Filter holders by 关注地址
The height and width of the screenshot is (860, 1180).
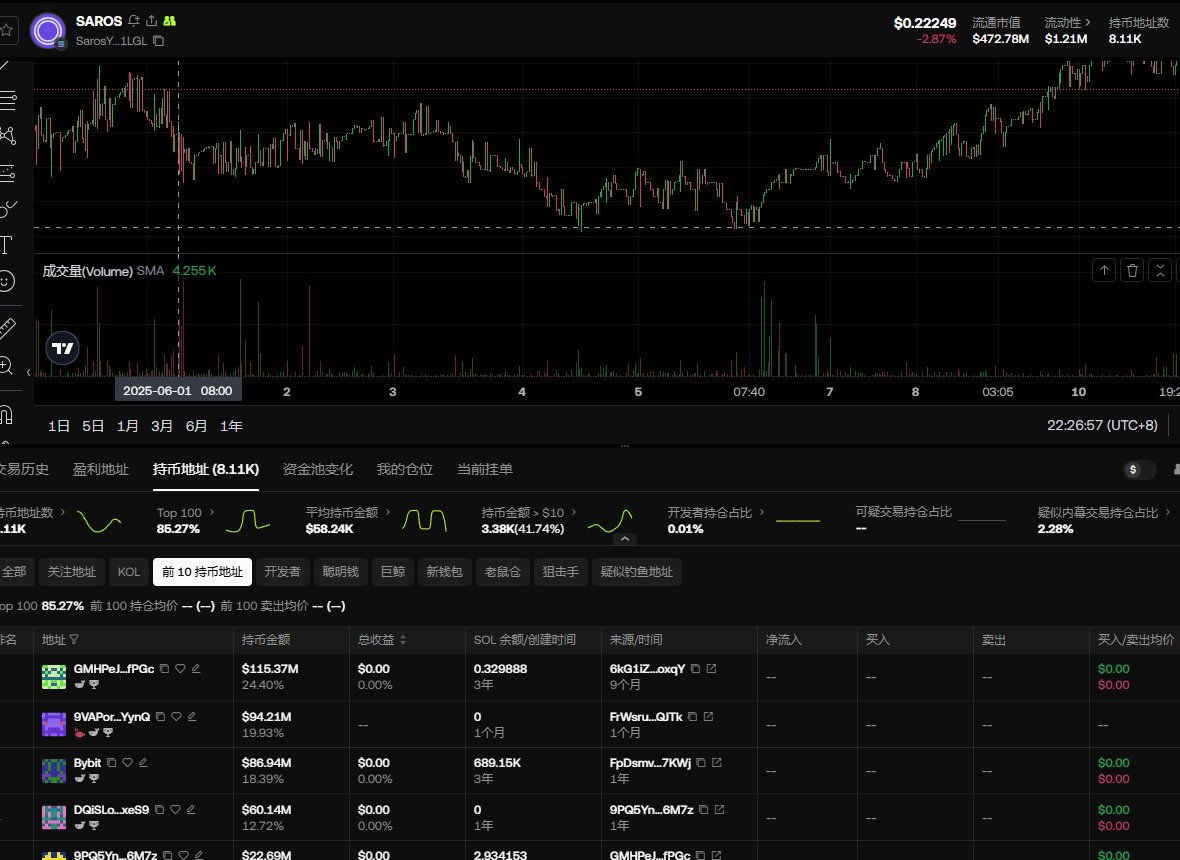[71, 572]
